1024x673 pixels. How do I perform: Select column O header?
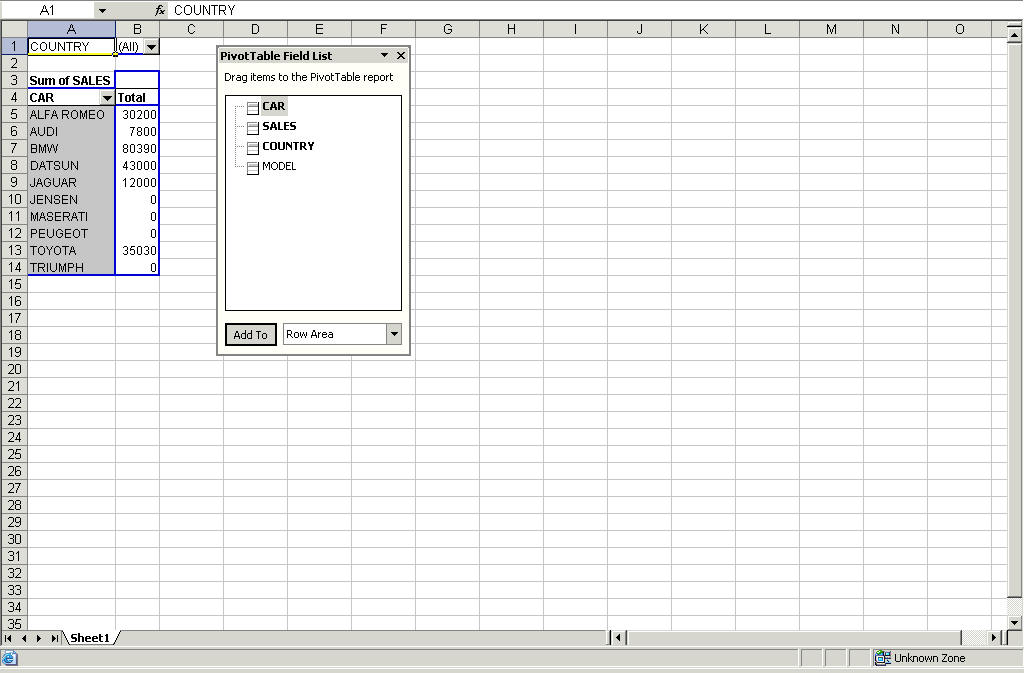tap(959, 29)
